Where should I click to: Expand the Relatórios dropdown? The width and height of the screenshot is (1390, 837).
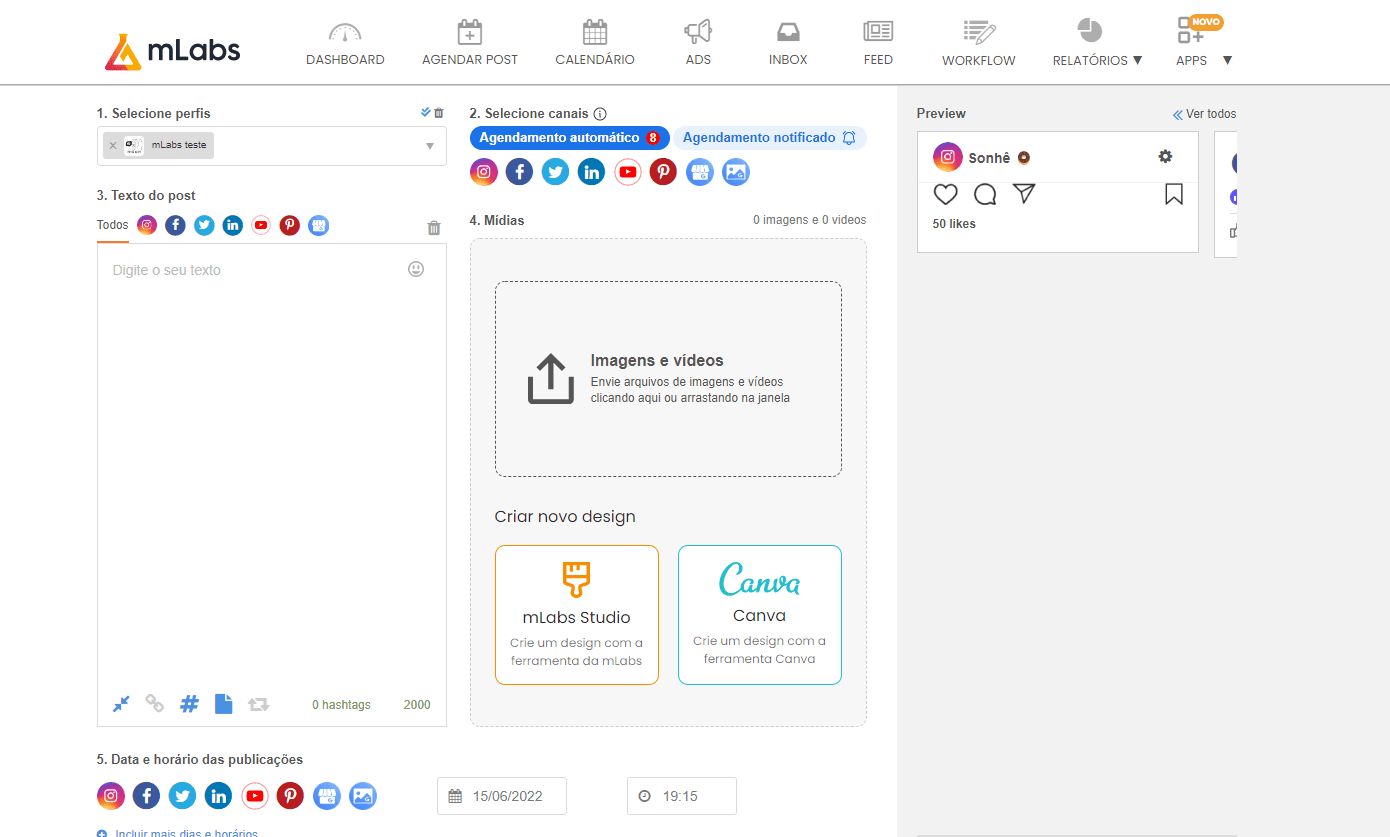[1097, 59]
